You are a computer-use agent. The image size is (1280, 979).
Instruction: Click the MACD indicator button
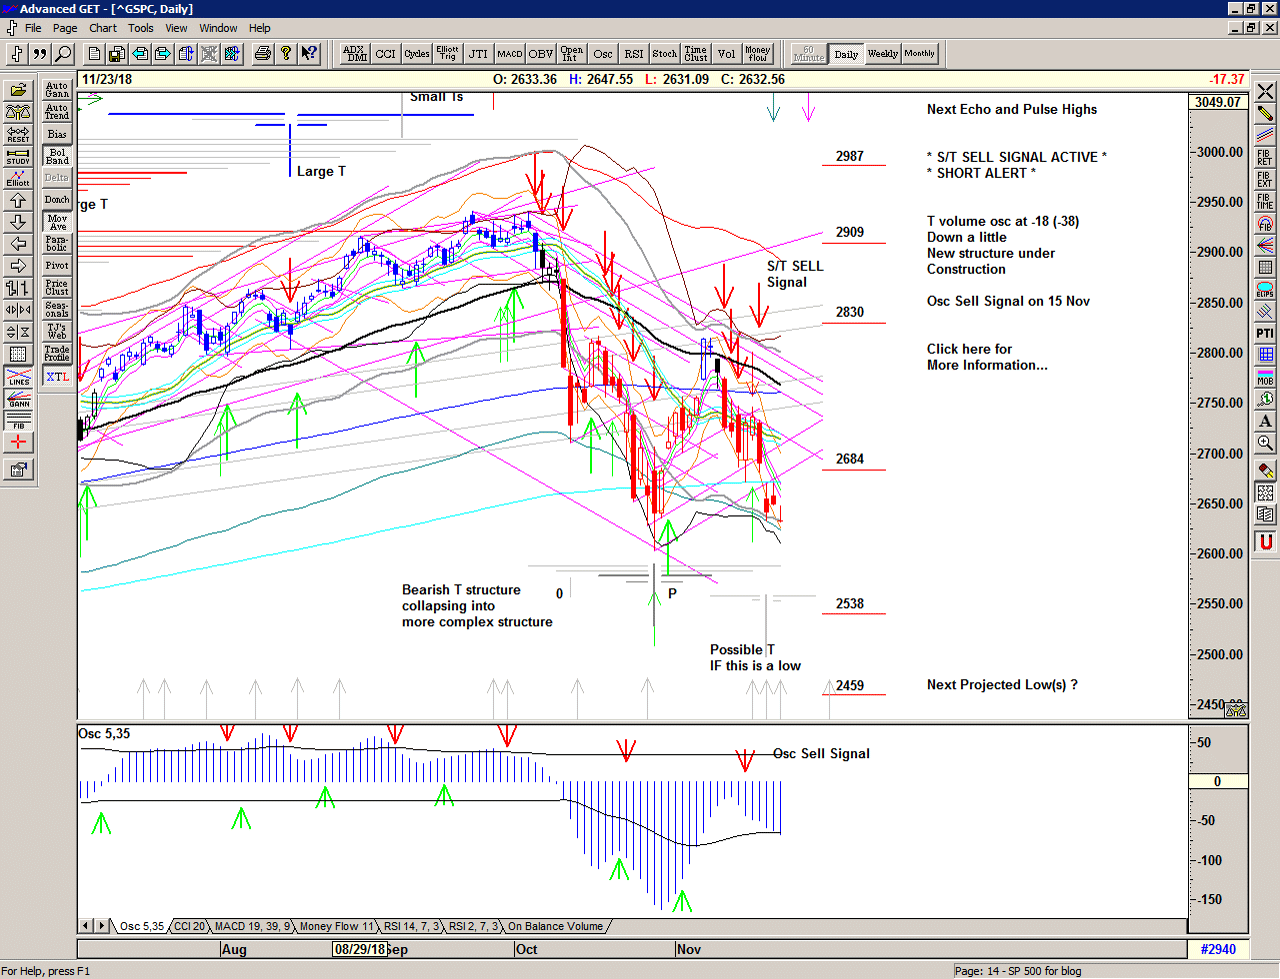click(x=510, y=54)
